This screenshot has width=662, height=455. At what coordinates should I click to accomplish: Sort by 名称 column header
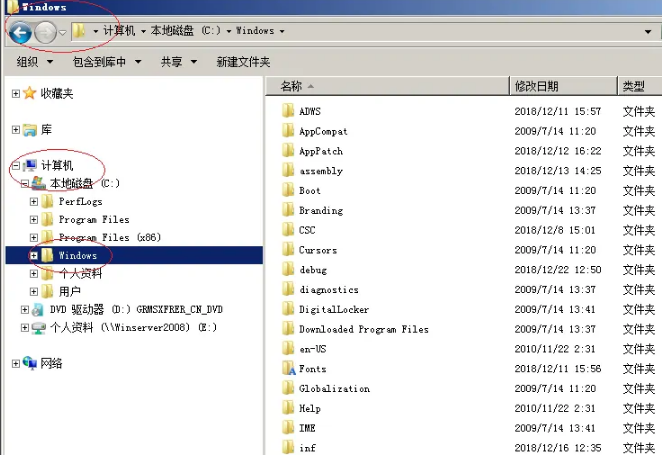pos(387,86)
